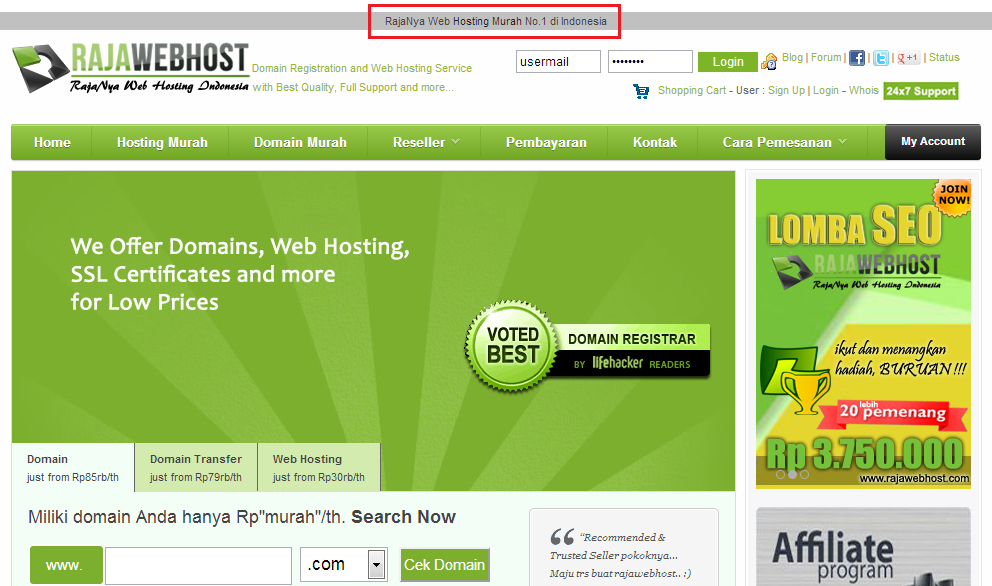The image size is (992, 586).
Task: Click the domain name input field
Action: point(198,566)
